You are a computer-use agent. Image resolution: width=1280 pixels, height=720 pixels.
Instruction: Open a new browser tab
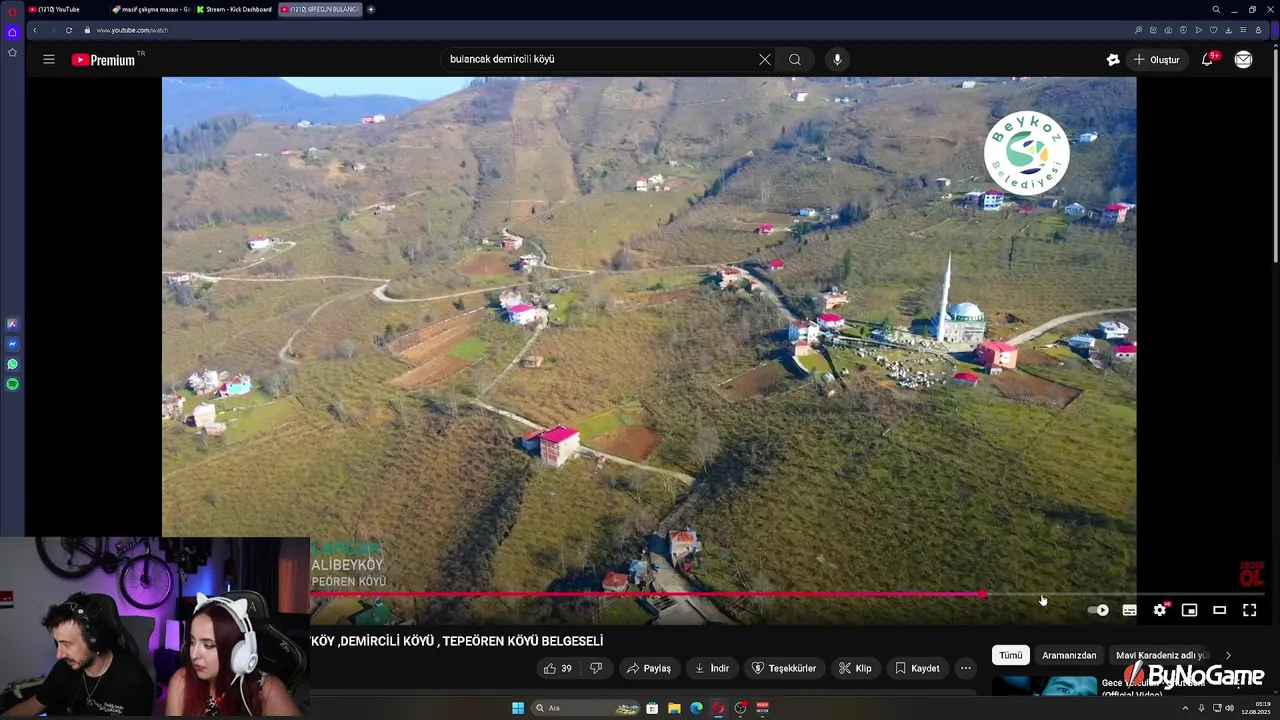coord(371,9)
